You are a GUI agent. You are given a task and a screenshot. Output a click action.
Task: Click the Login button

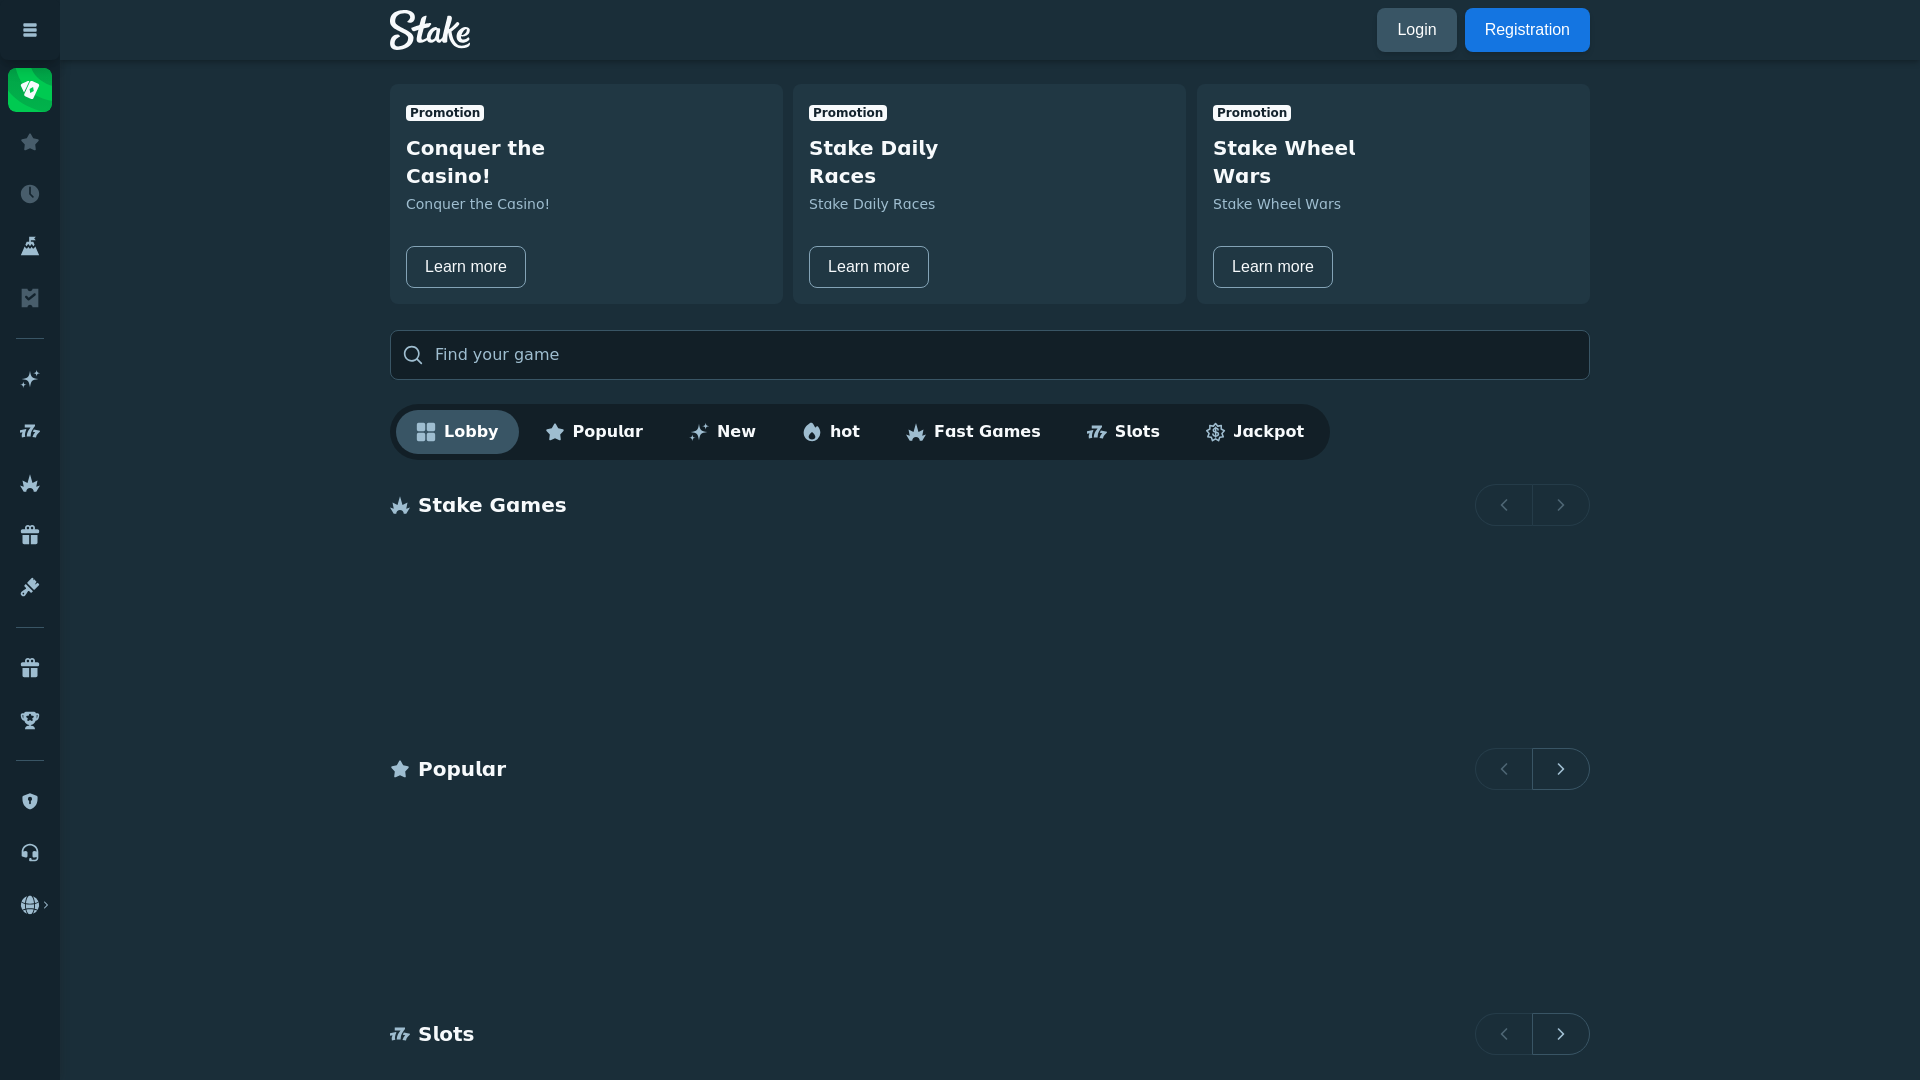pos(1416,30)
